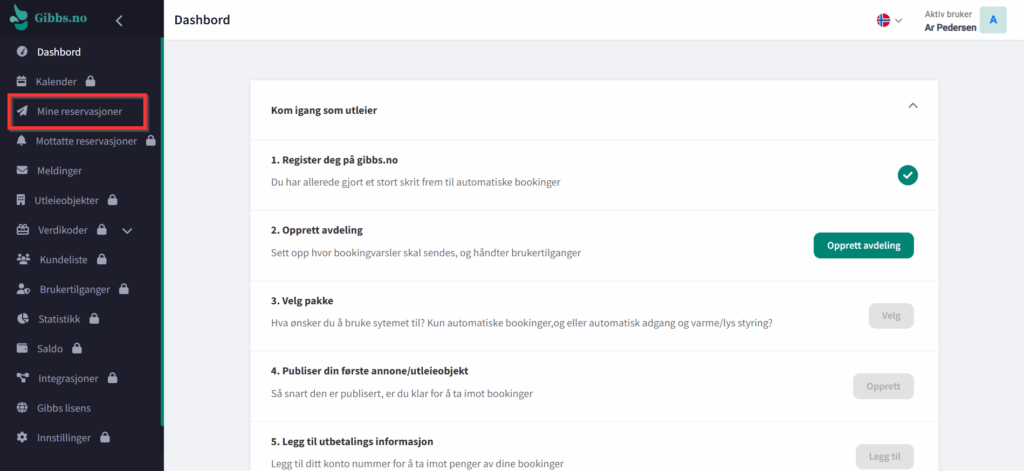Collapse the Kom igang som utleier panel
The width and height of the screenshot is (1024, 471).
pos(912,105)
